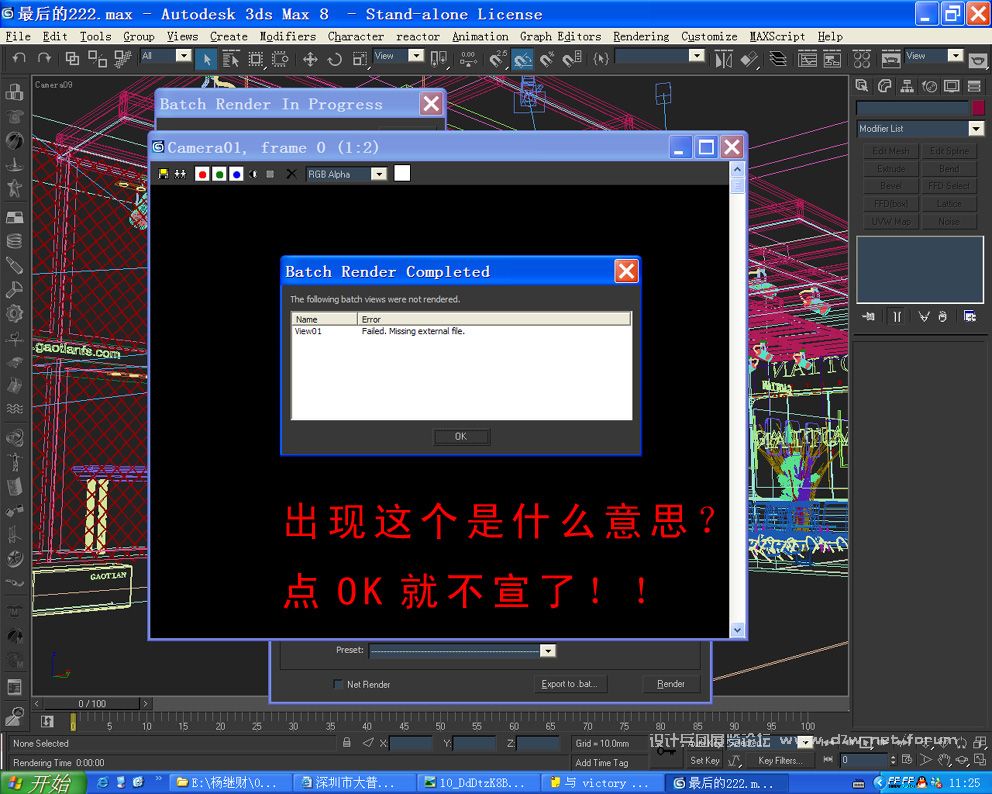Enable the Net Render checkbox
Viewport: 992px width, 794px height.
click(x=338, y=684)
